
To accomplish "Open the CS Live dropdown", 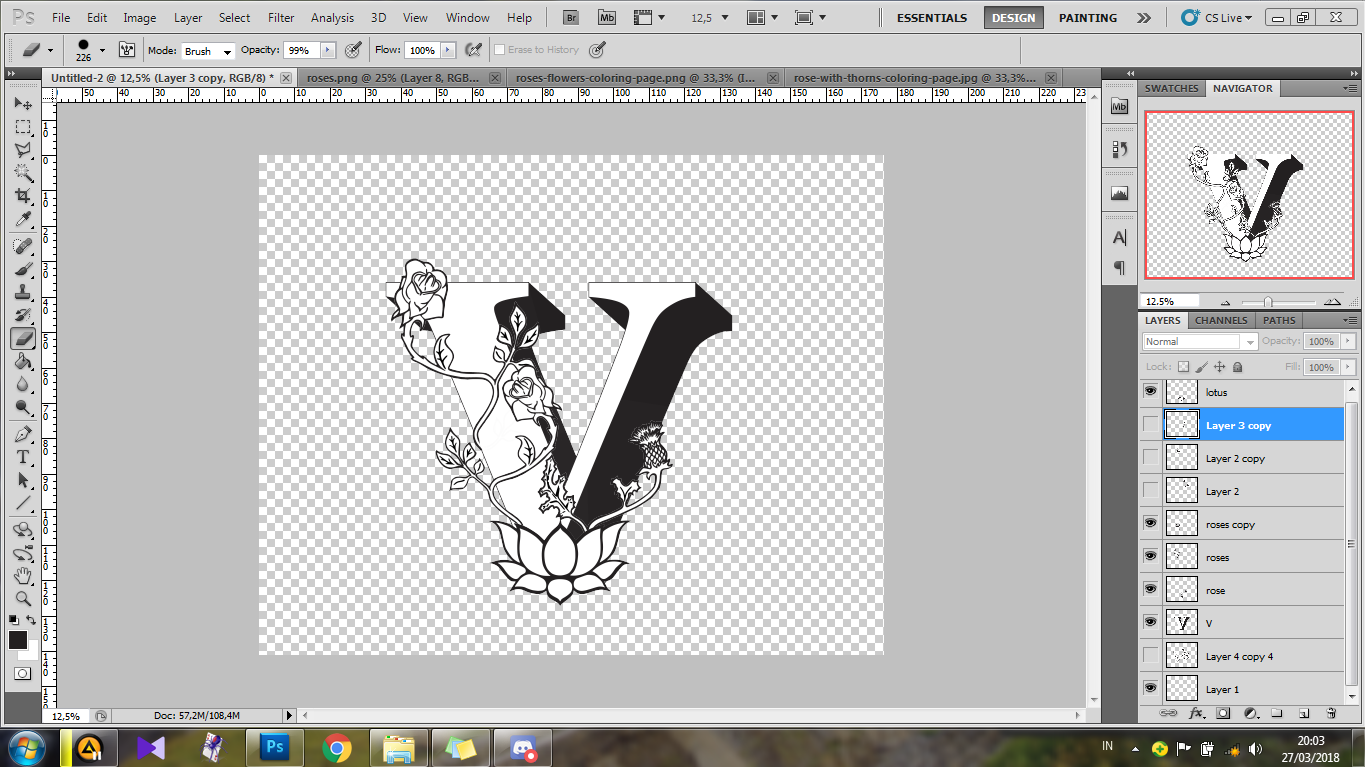I will click(1216, 17).
